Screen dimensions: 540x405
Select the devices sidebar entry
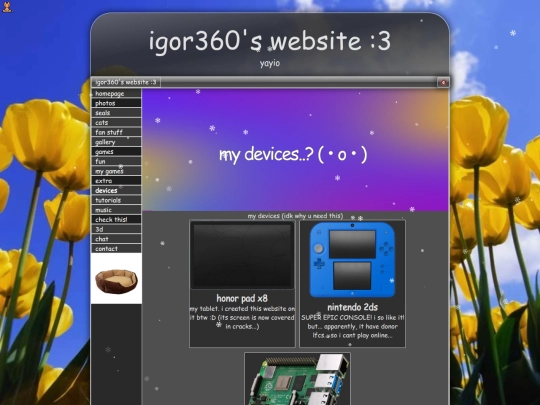click(116, 190)
